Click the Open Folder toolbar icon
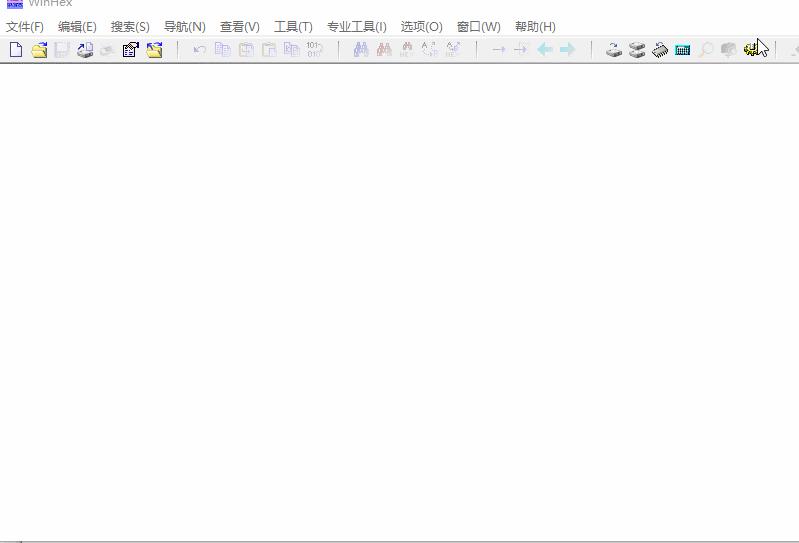 [x=154, y=49]
